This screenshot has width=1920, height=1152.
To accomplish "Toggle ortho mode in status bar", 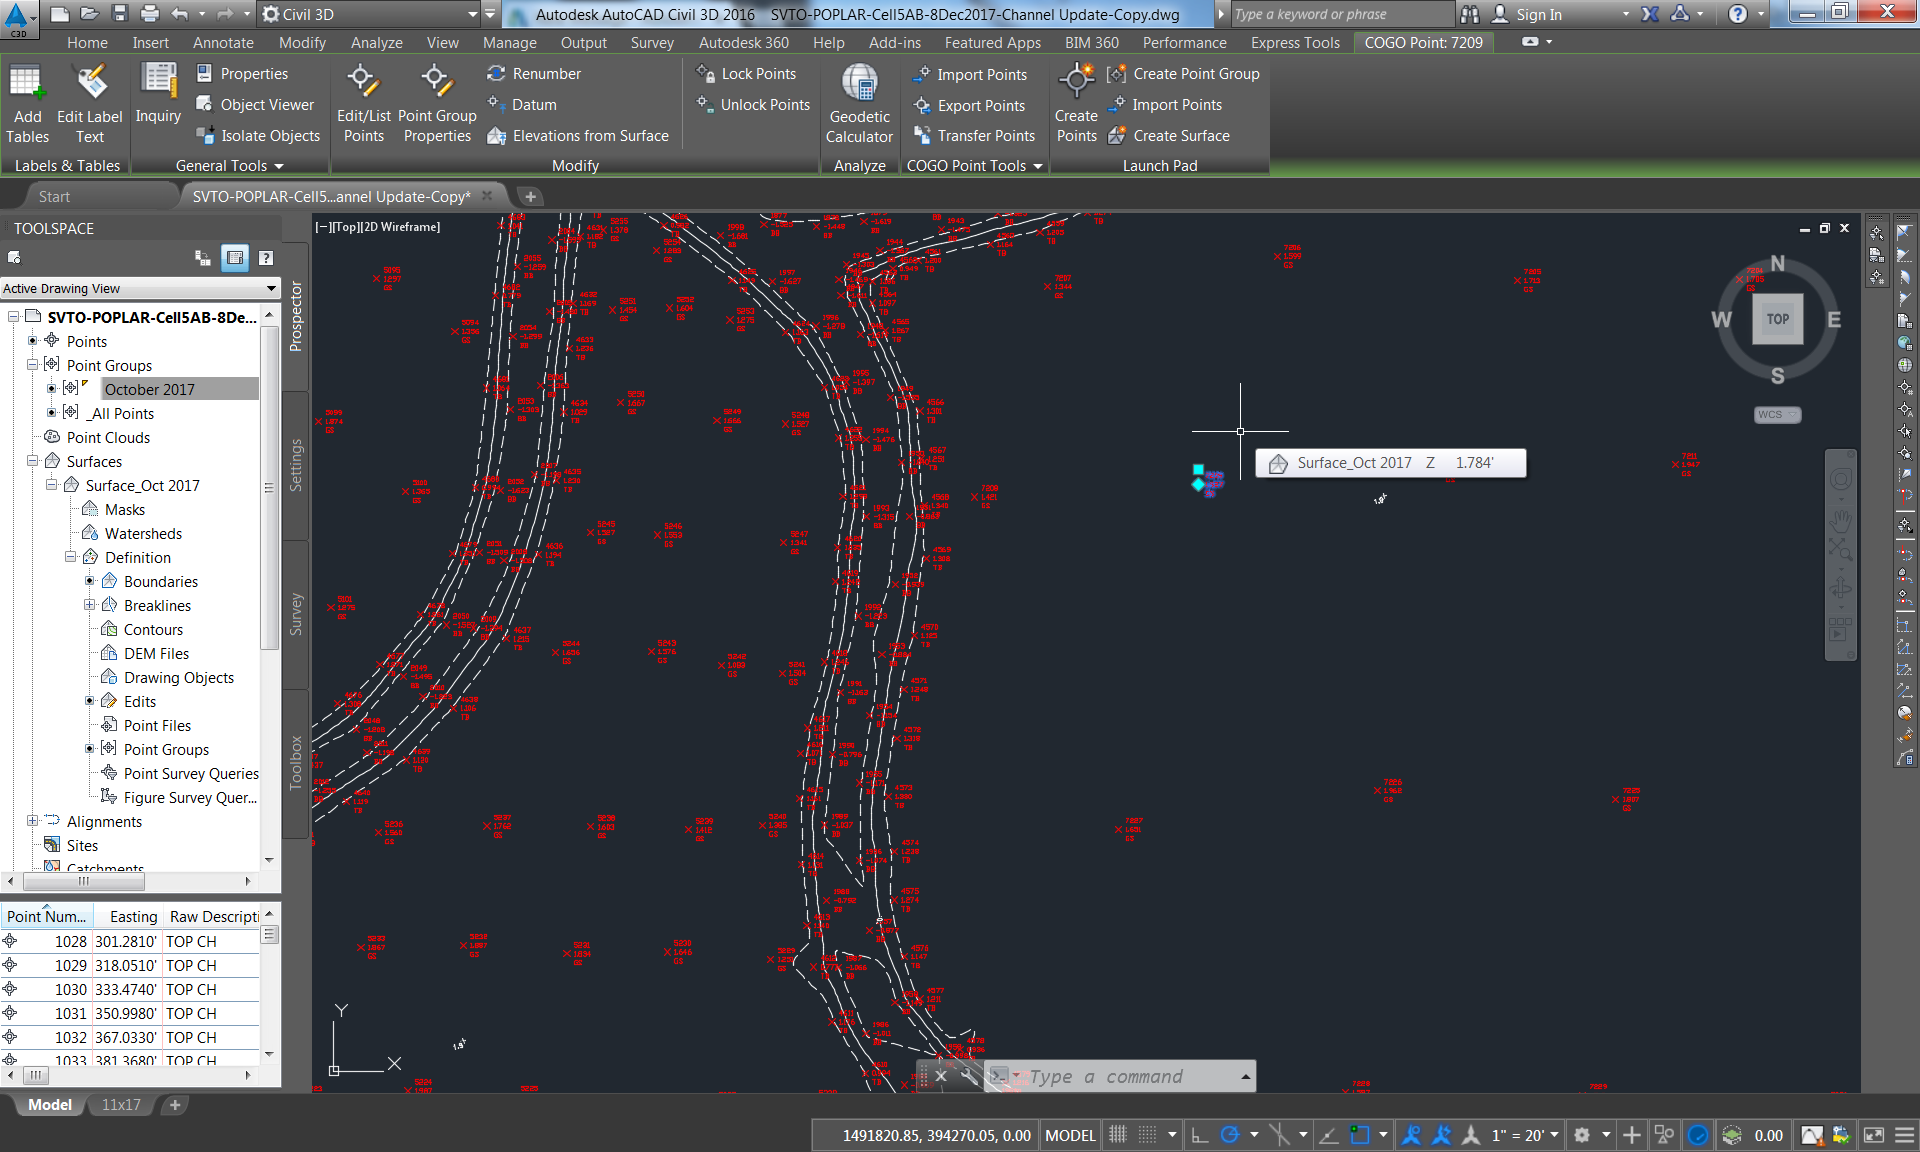I will pos(1200,1135).
